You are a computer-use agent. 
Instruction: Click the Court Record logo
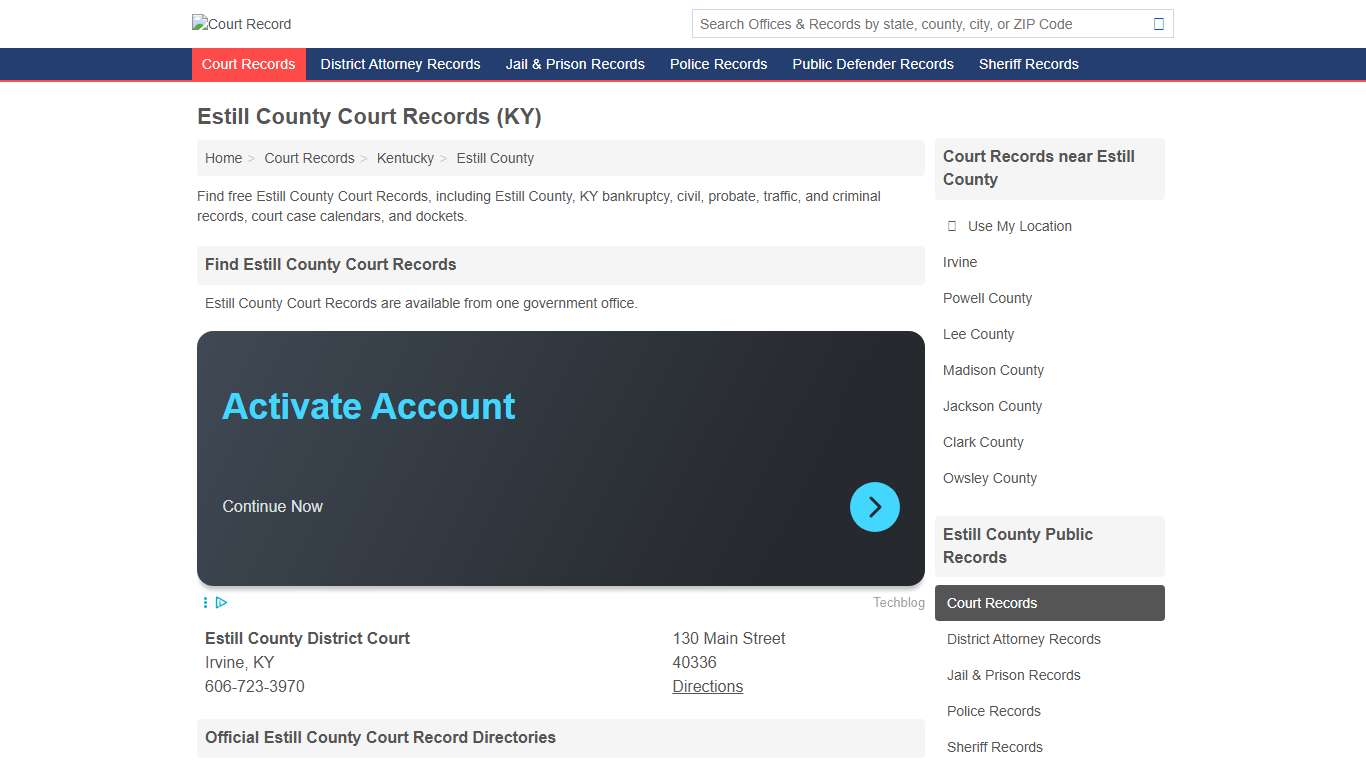[x=240, y=23]
